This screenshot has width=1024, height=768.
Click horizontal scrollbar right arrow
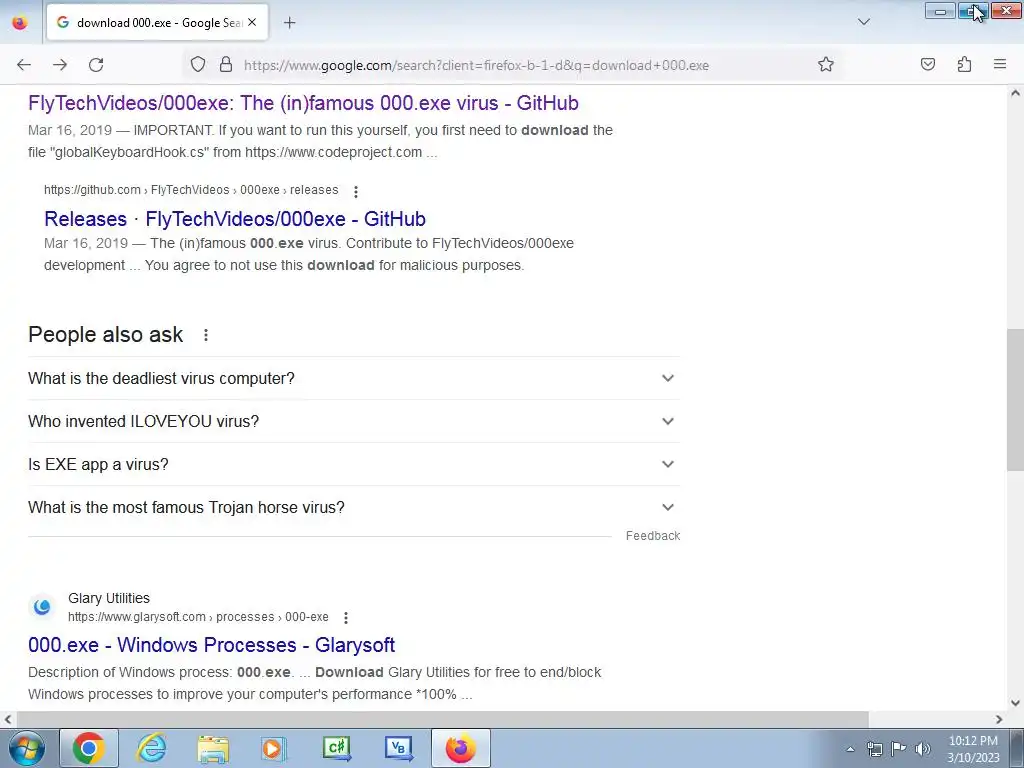[999, 719]
